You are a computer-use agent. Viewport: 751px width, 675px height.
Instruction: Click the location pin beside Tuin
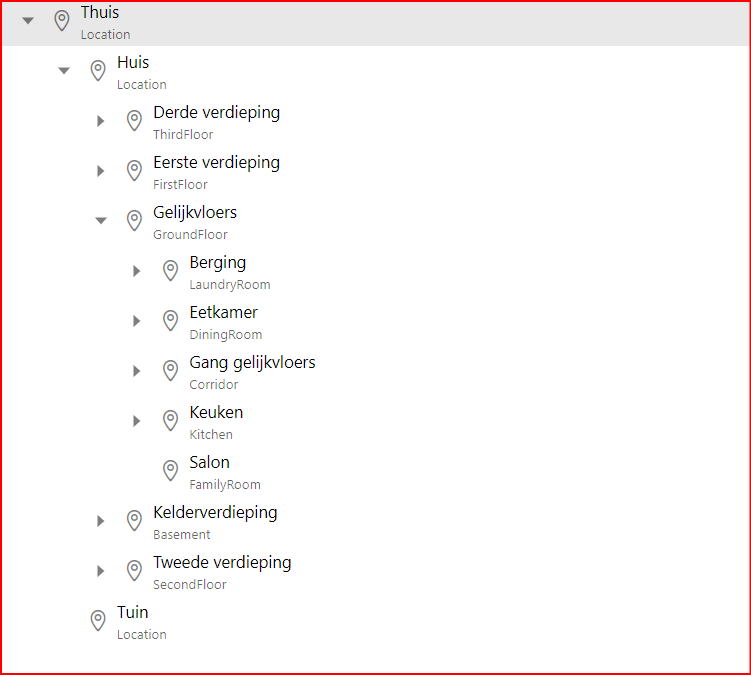click(x=98, y=621)
